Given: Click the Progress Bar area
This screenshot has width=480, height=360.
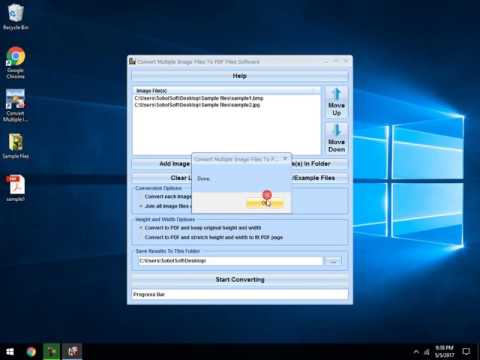Looking at the screenshot, I should pyautogui.click(x=240, y=294).
